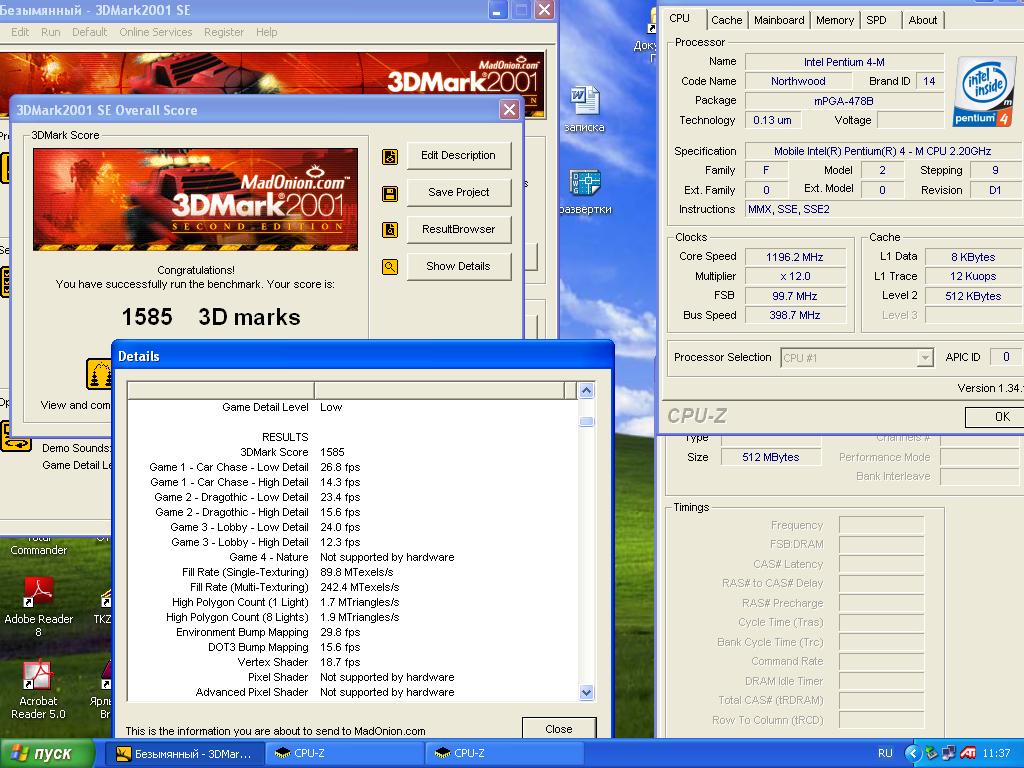
Task: Select the Fill Rate (Multi-Texturing) row
Action: (353, 587)
